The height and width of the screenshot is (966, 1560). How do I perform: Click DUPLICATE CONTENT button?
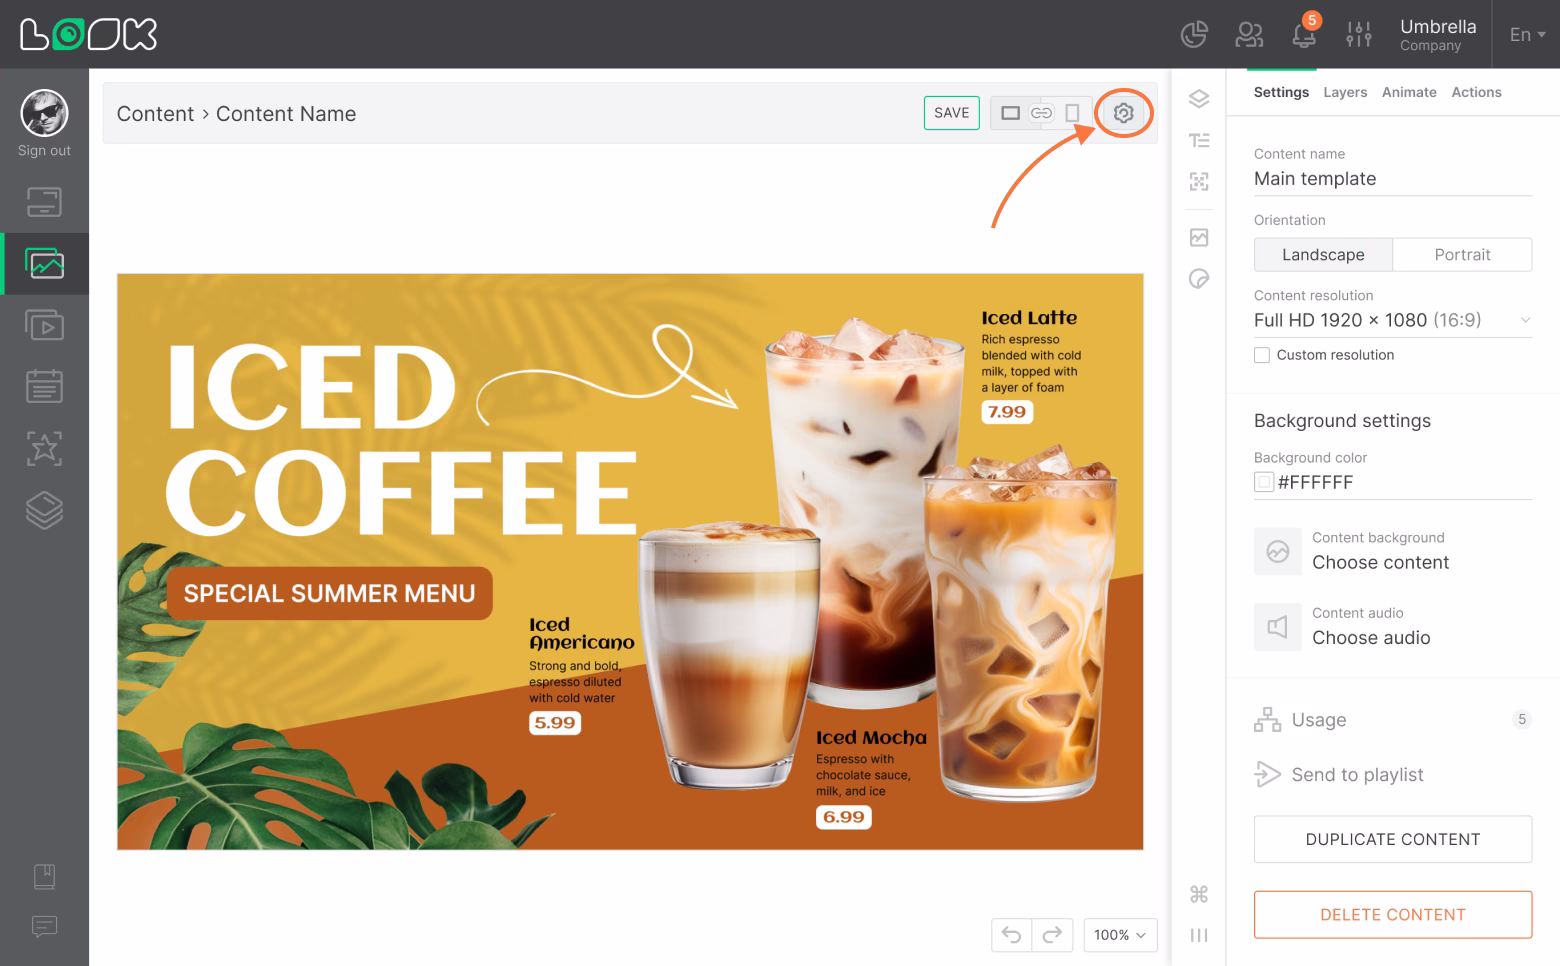click(x=1393, y=839)
